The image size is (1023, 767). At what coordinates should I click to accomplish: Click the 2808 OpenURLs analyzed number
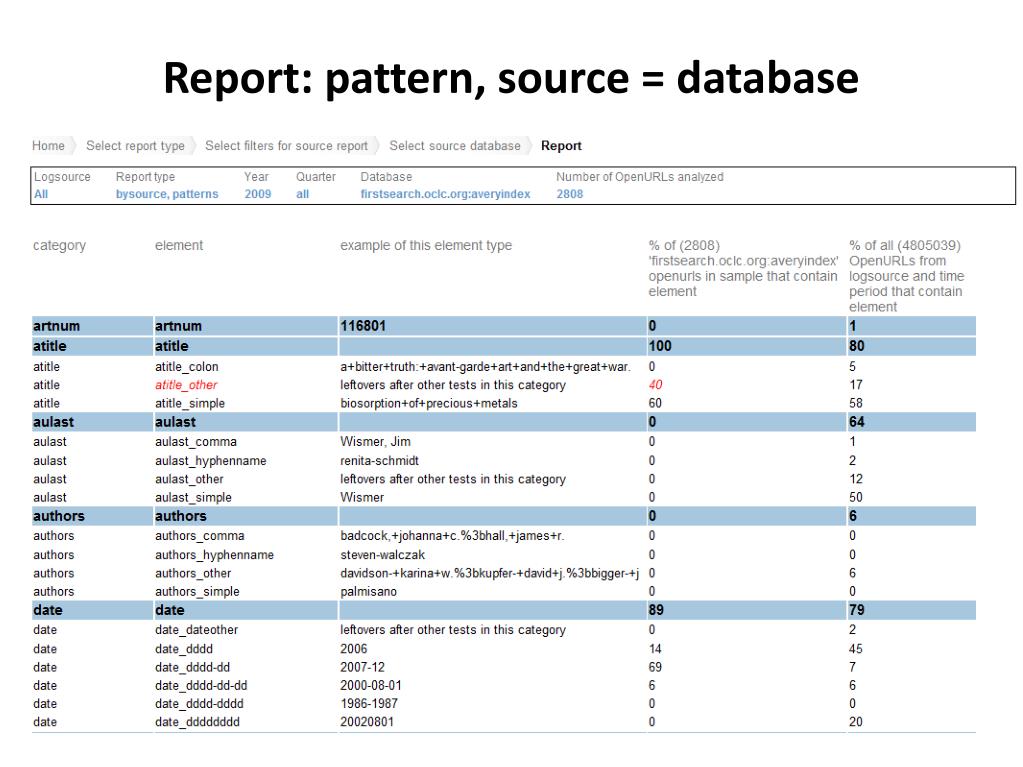(569, 195)
